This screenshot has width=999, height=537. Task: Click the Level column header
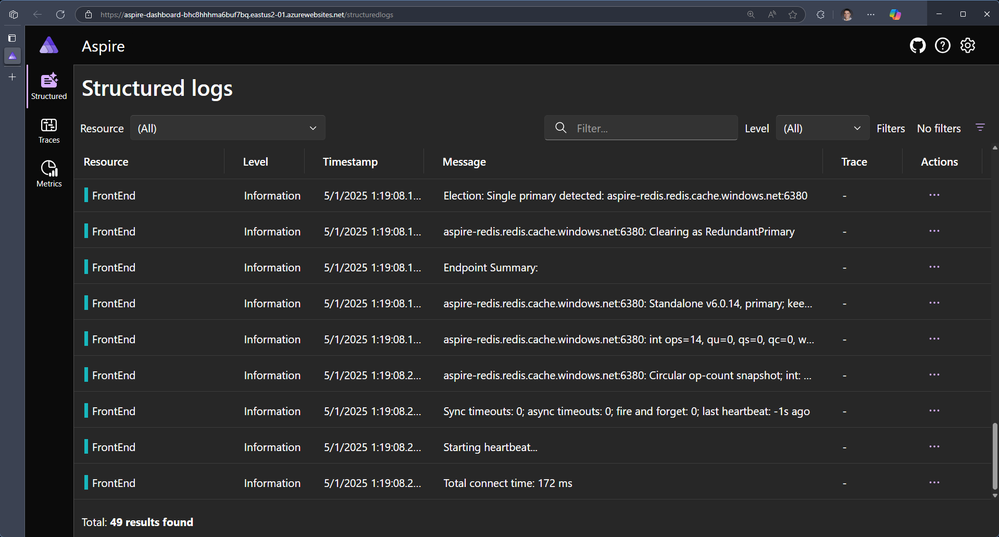(255, 162)
